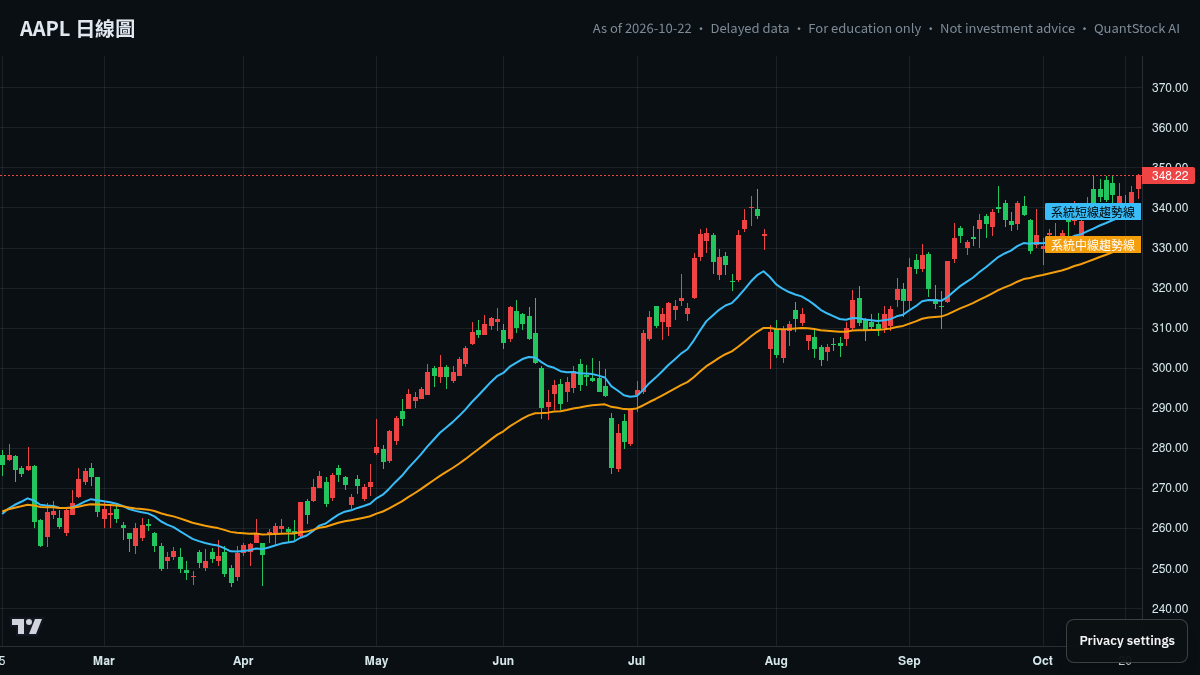Click the 260.00 price axis label

click(1169, 528)
